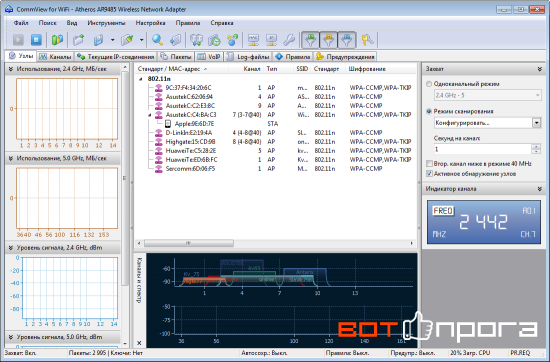Toggle the green data packets filter funnel
550x362 pixels.
coord(310,40)
